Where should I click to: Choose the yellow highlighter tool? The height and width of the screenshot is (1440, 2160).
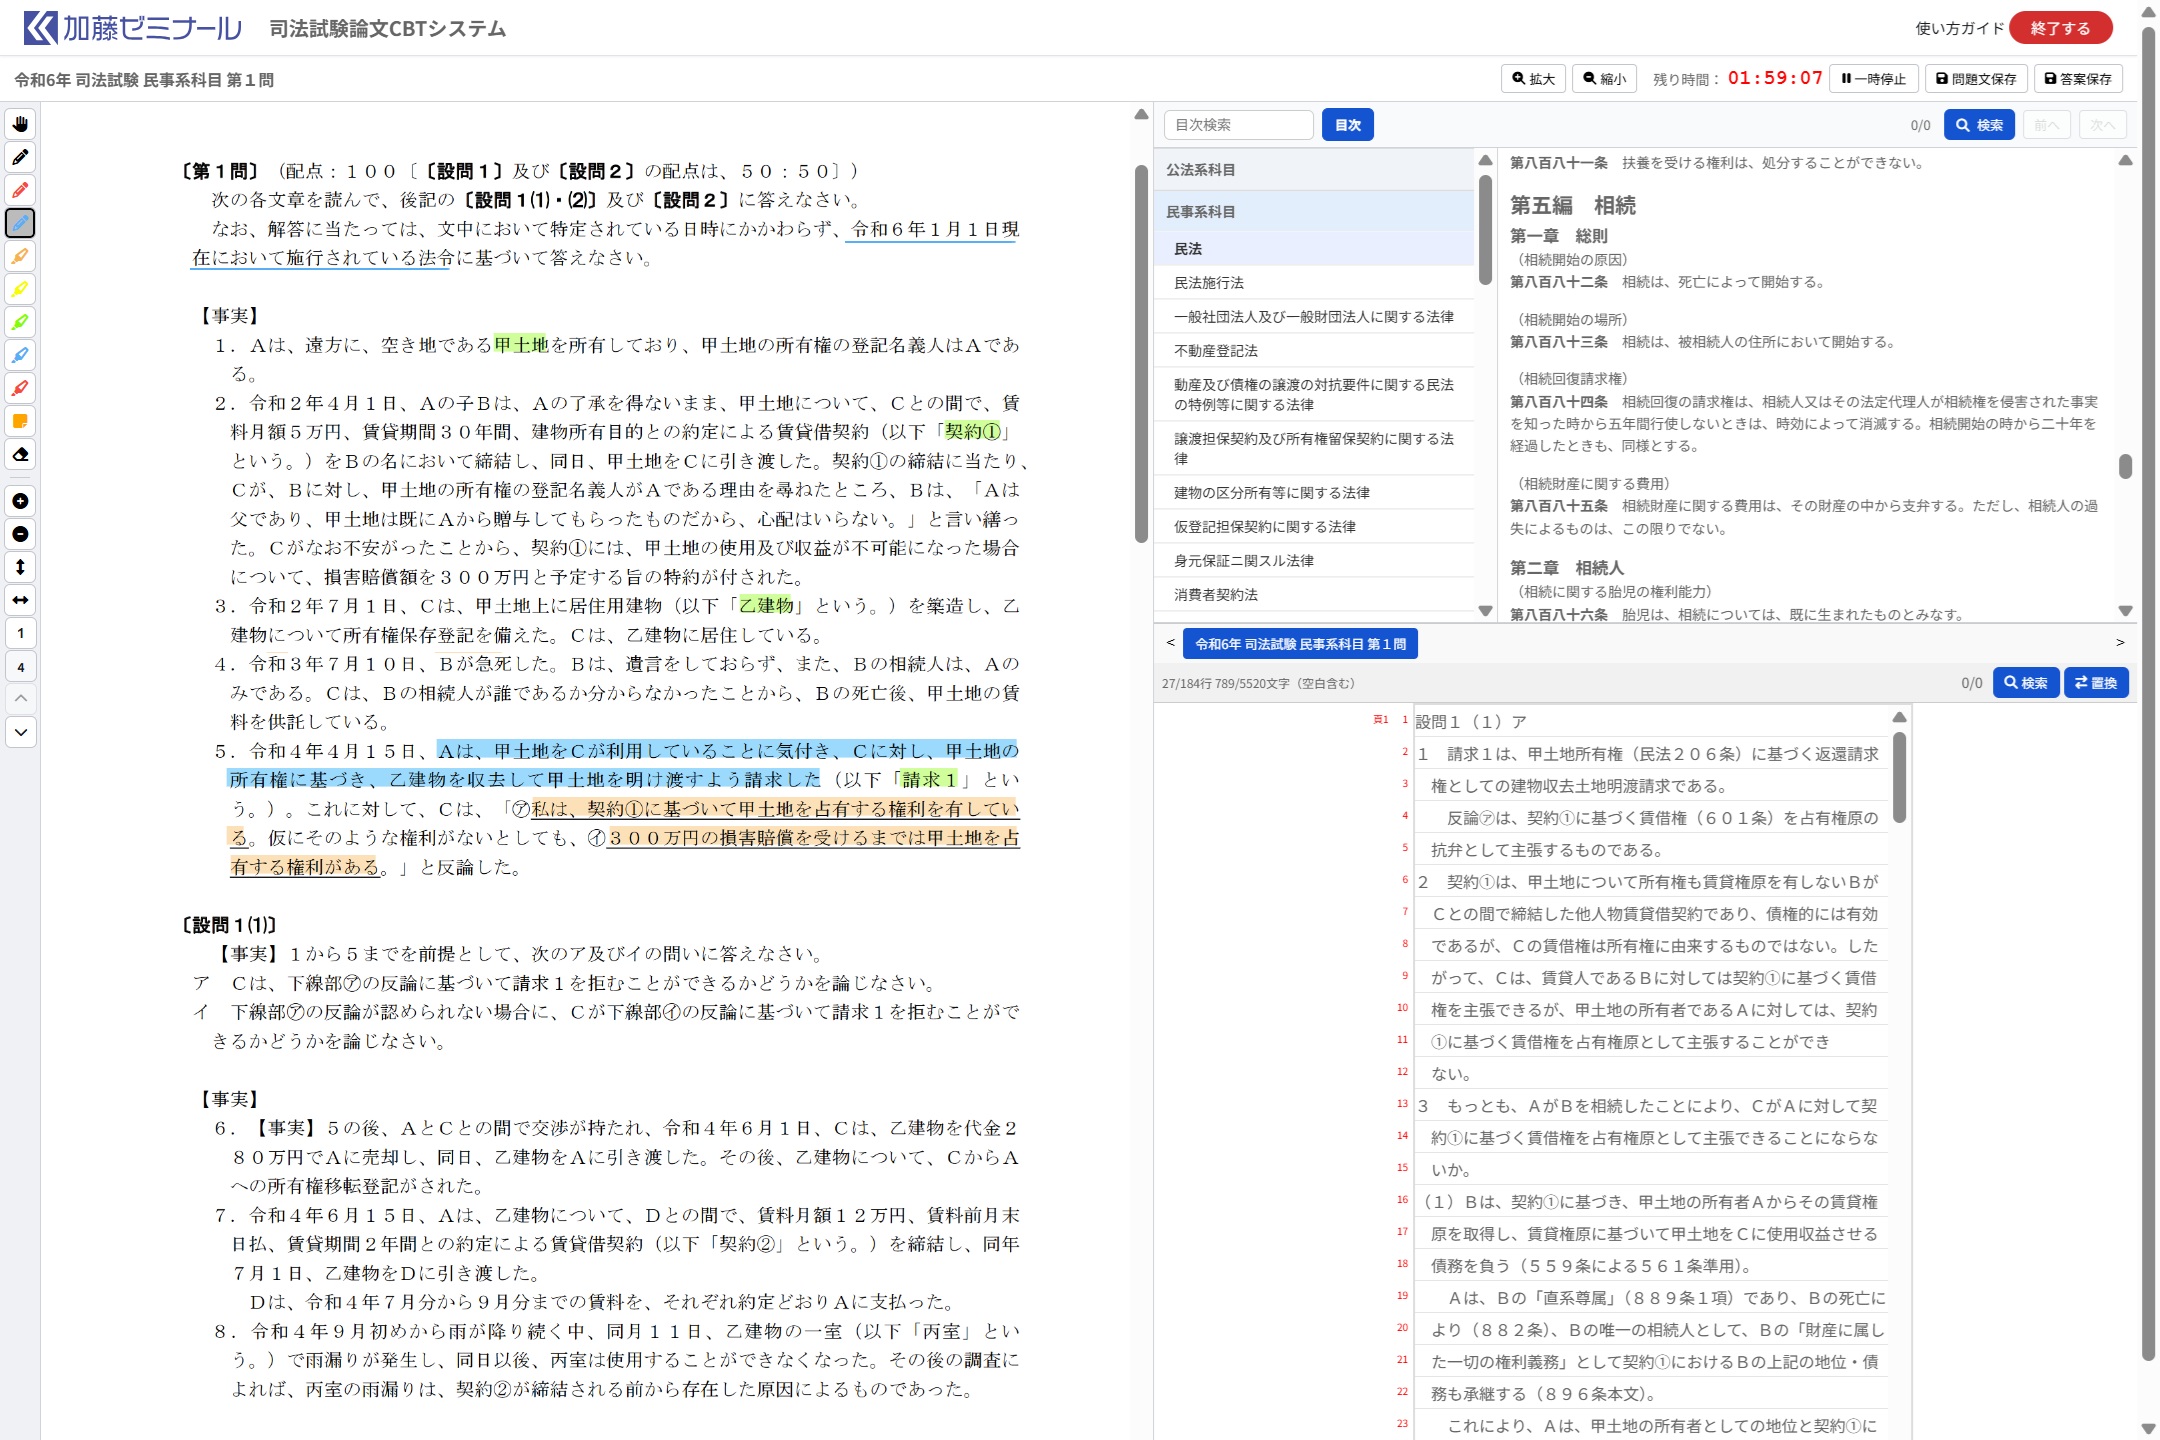pos(20,289)
